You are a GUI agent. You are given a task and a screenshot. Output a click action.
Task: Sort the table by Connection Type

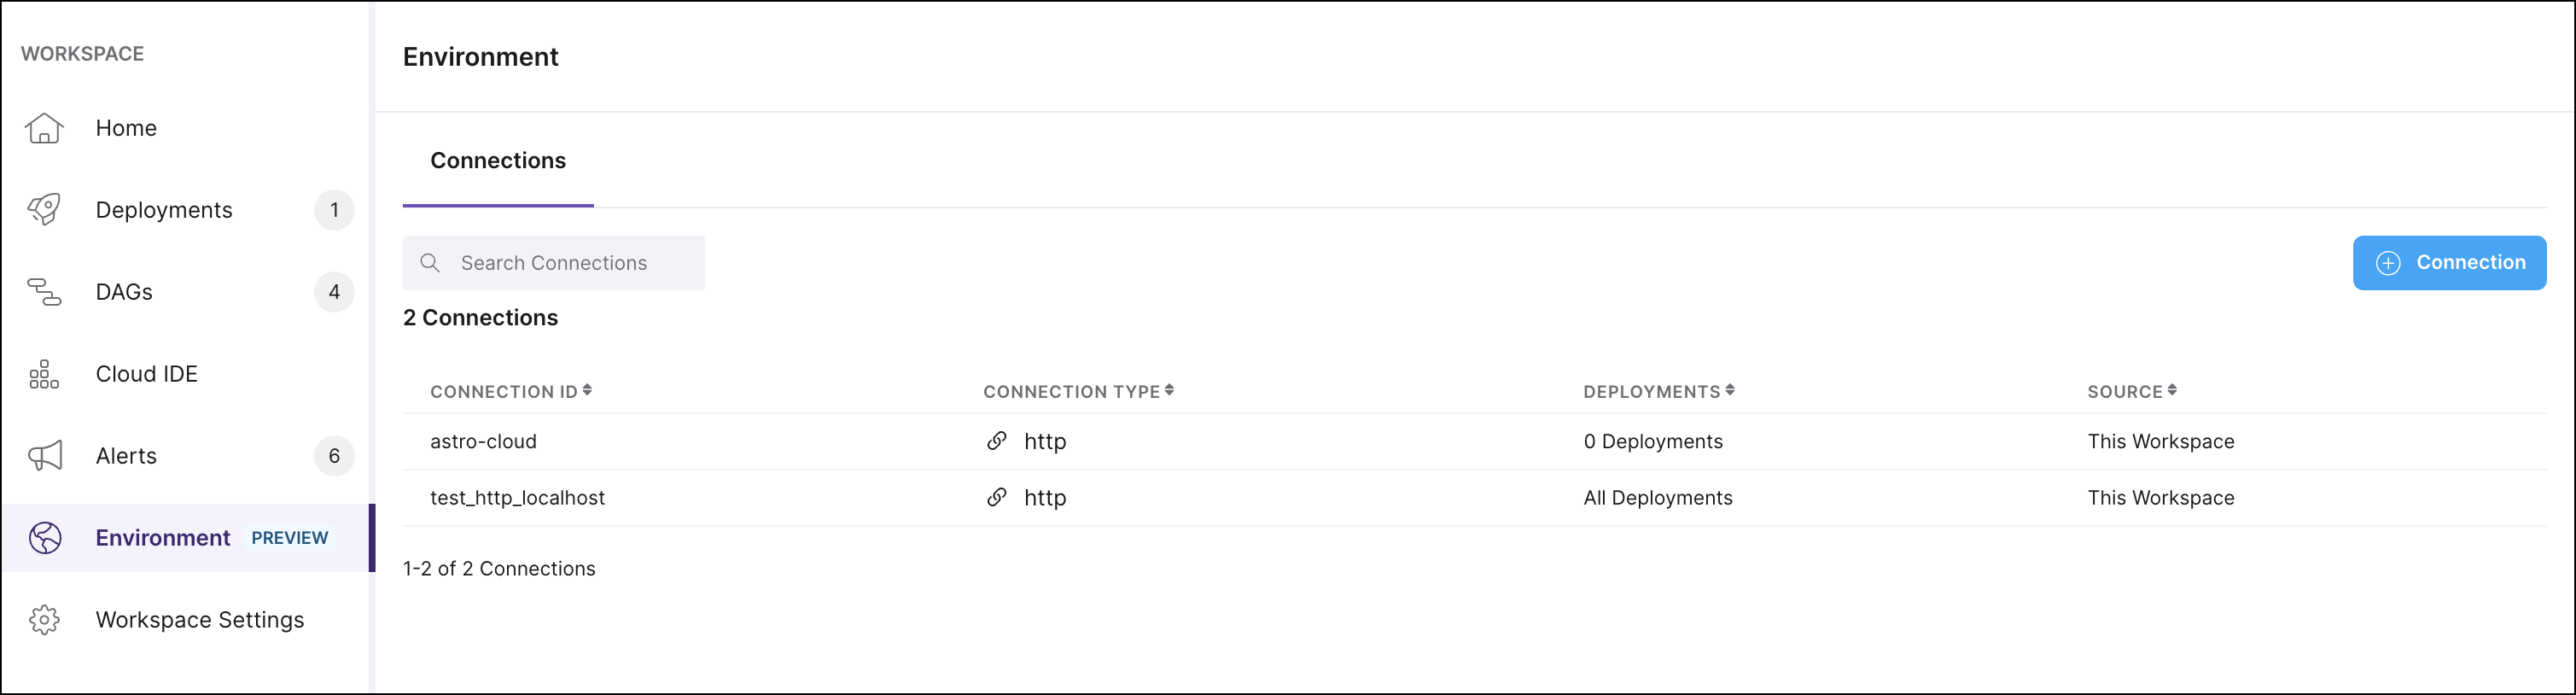(1171, 390)
